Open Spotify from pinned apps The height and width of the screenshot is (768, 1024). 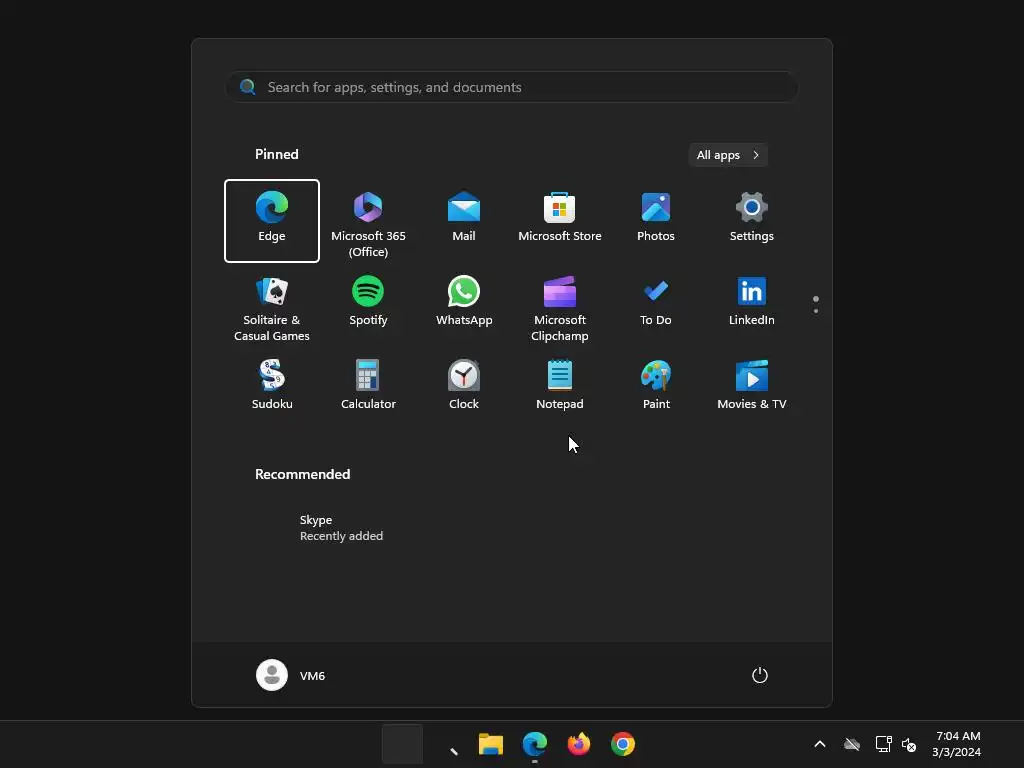tap(368, 304)
